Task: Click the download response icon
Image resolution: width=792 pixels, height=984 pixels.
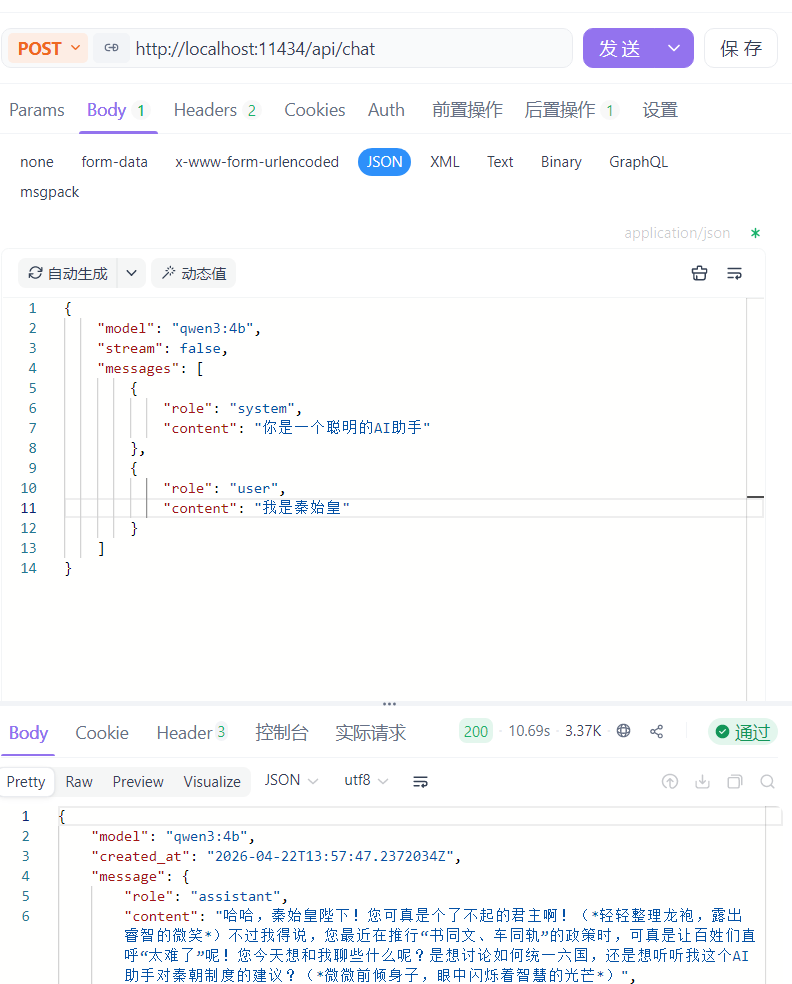Action: click(x=702, y=781)
